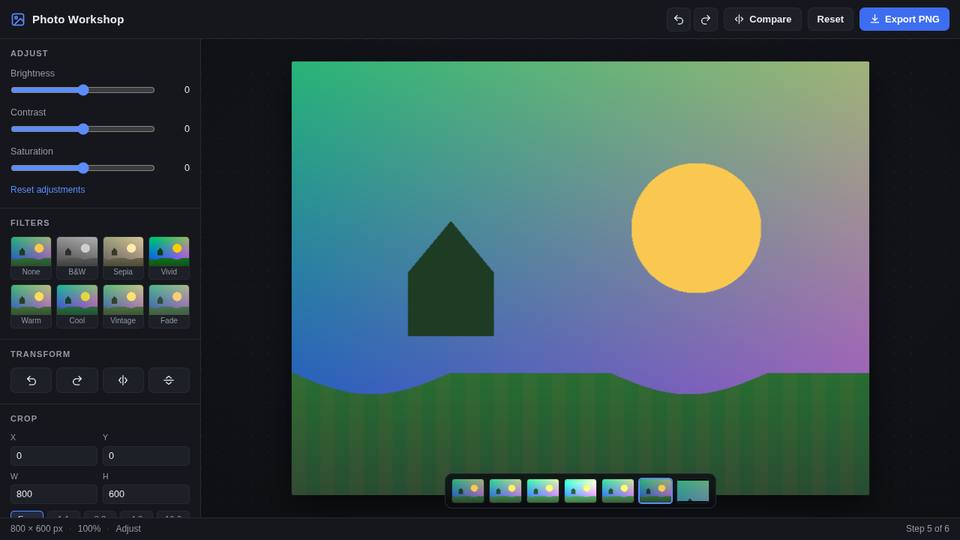Toggle the Compare view

(x=762, y=20)
